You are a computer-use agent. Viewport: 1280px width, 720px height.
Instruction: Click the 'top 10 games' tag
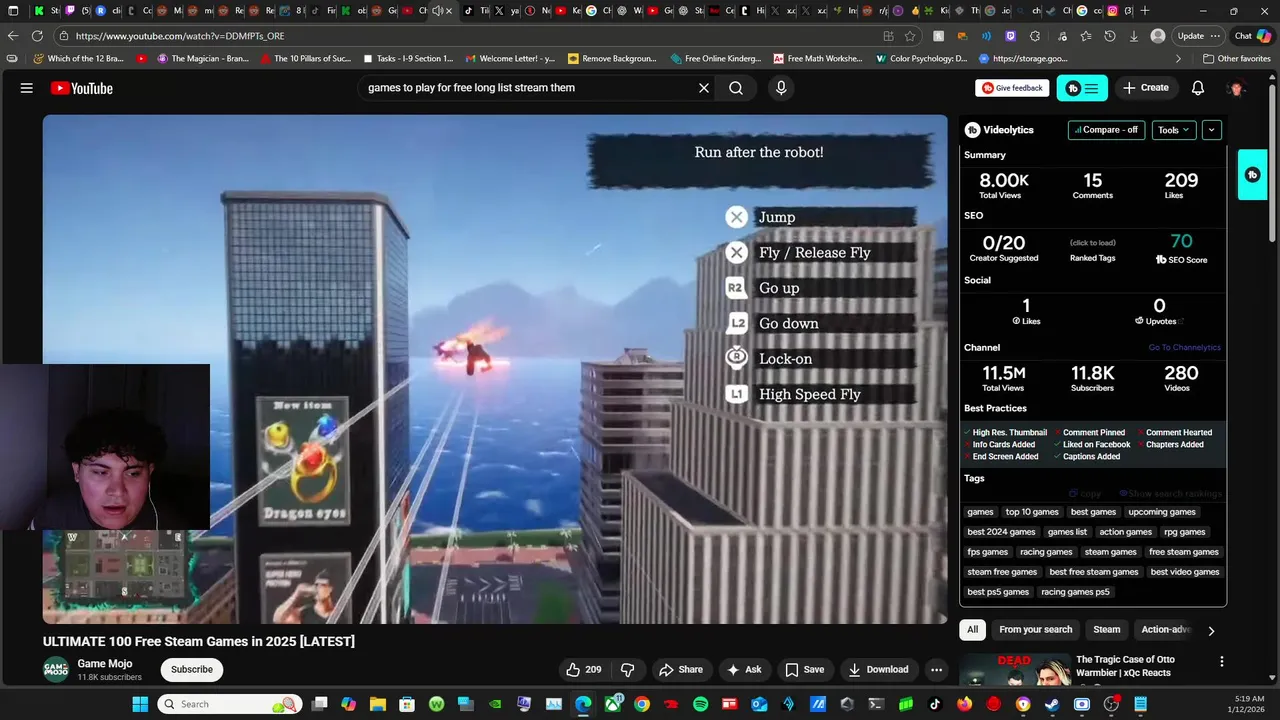pyautogui.click(x=1032, y=512)
